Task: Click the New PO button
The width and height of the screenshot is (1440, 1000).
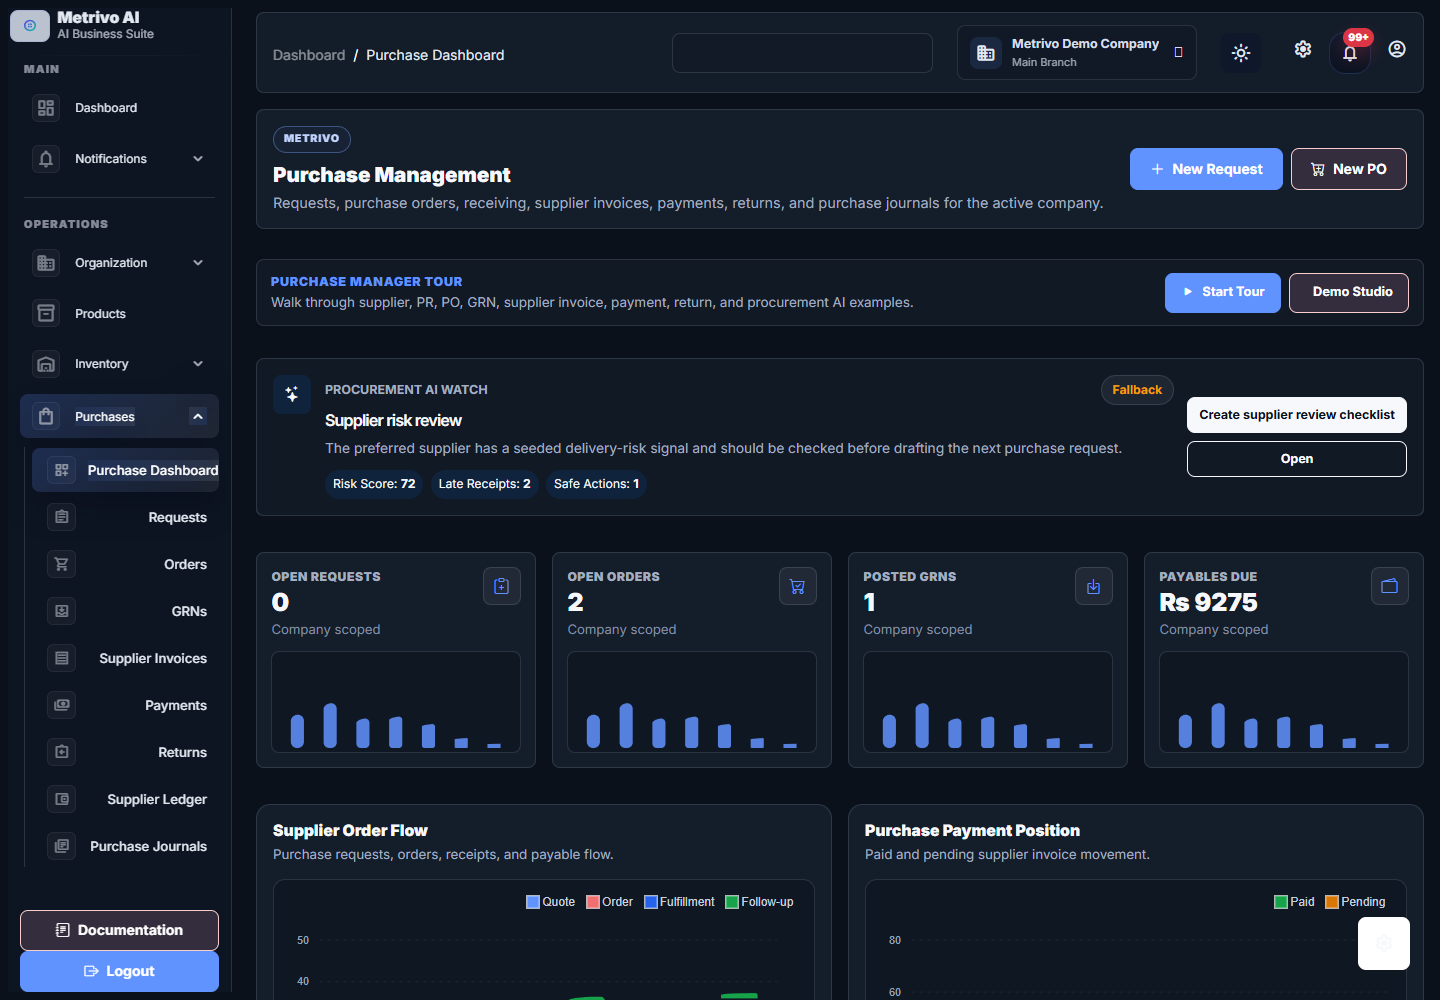Action: (1349, 169)
